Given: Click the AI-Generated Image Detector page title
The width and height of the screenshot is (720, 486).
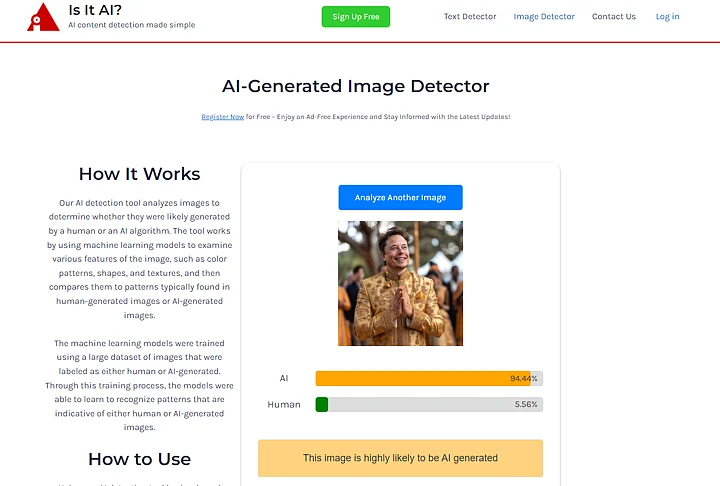Looking at the screenshot, I should point(355,87).
